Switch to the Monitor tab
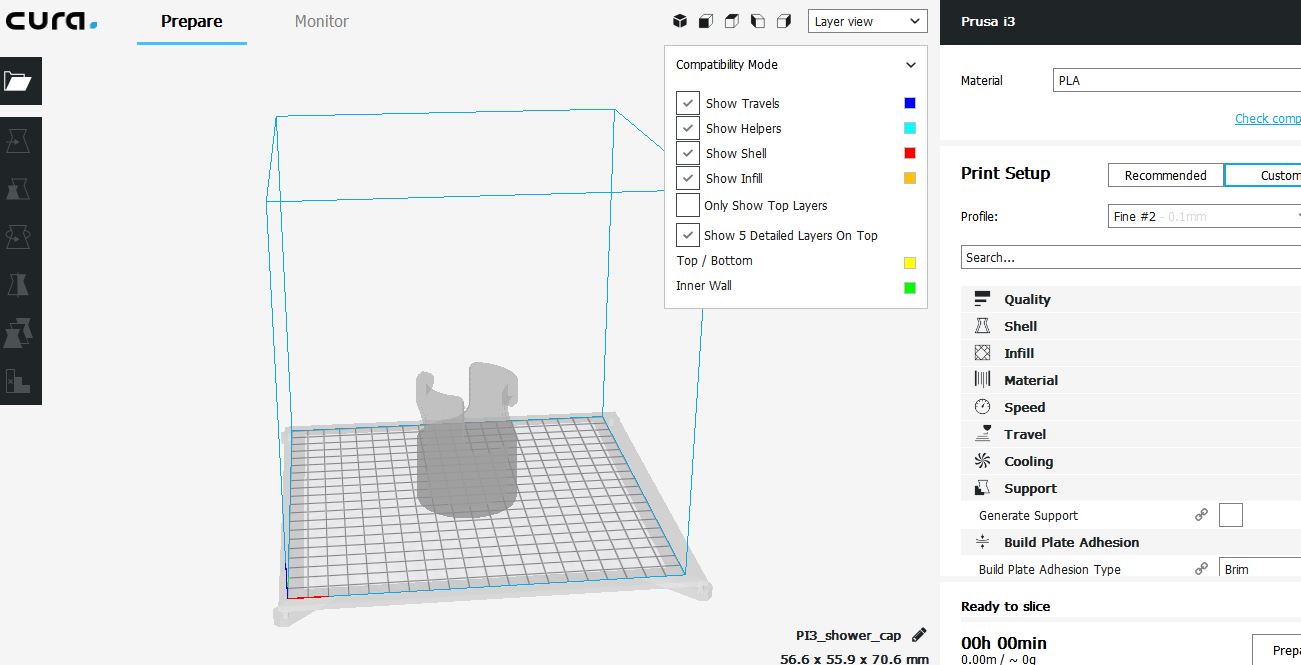 coord(321,21)
